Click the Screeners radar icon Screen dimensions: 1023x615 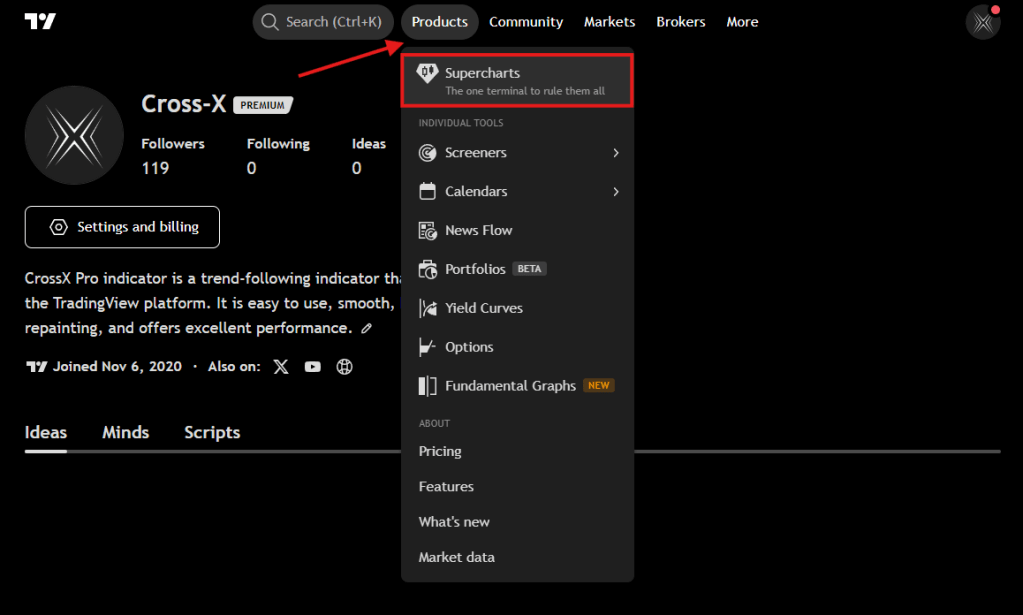(427, 153)
